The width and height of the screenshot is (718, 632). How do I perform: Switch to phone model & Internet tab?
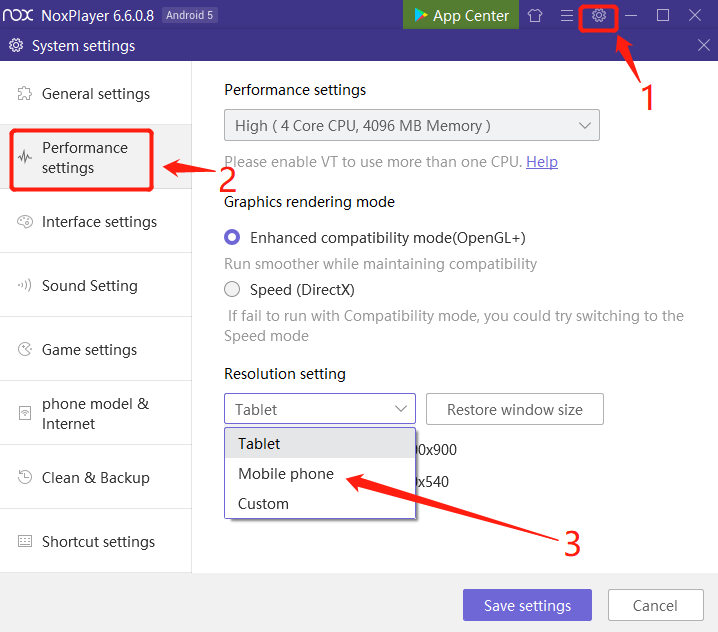click(96, 414)
